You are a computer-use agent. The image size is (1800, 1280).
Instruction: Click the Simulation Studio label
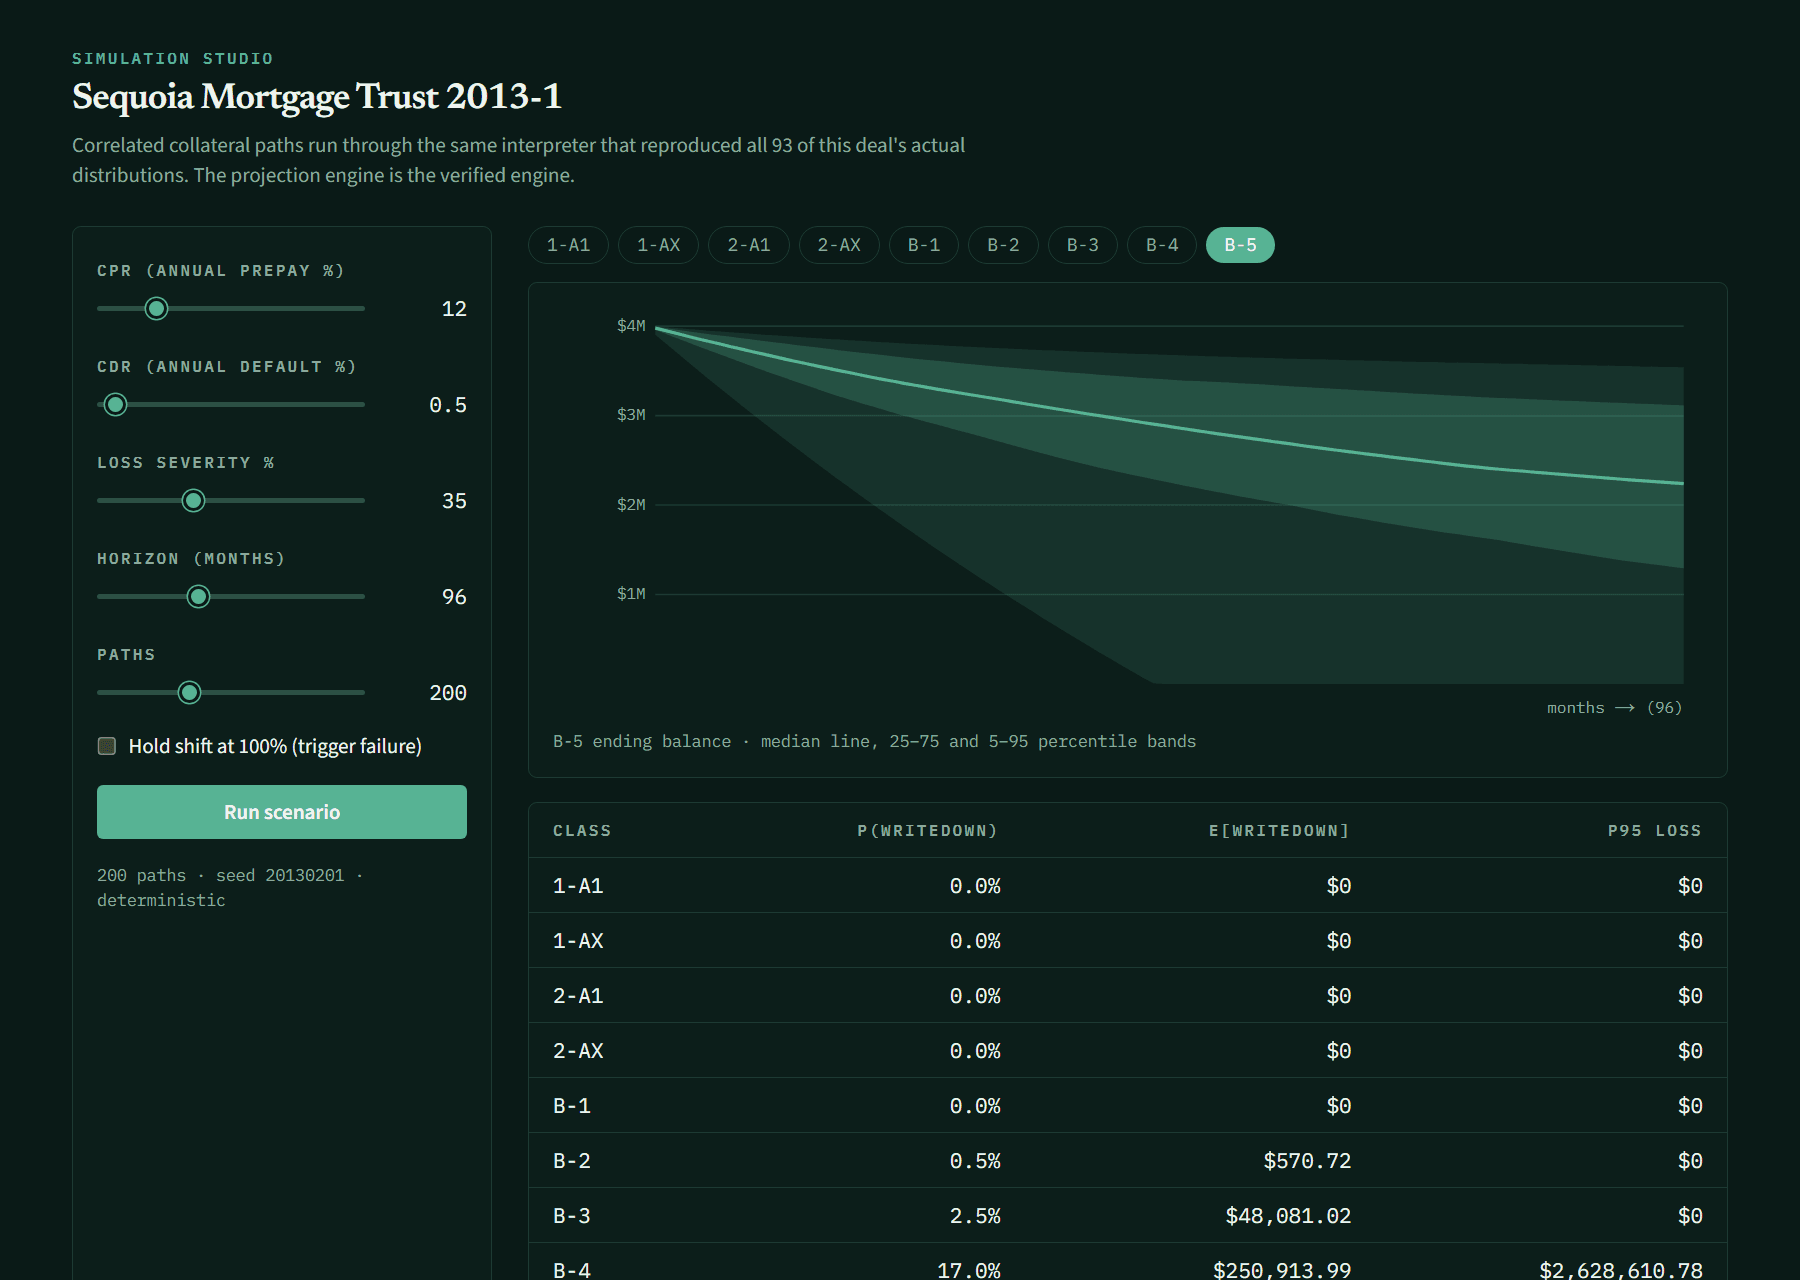(172, 59)
